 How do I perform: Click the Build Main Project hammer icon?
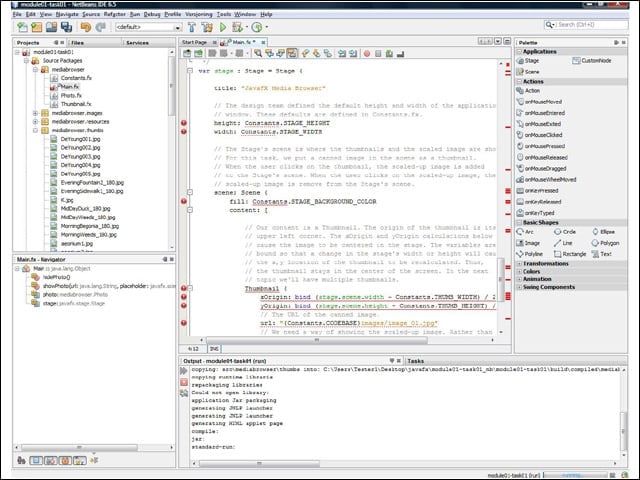coord(192,27)
